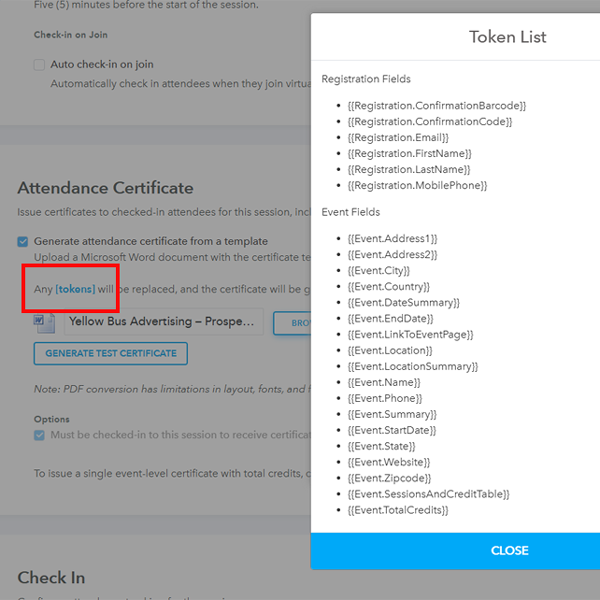Screen dimensions: 600x600
Task: Select the Registration.MobilePhone token
Action: (x=417, y=185)
